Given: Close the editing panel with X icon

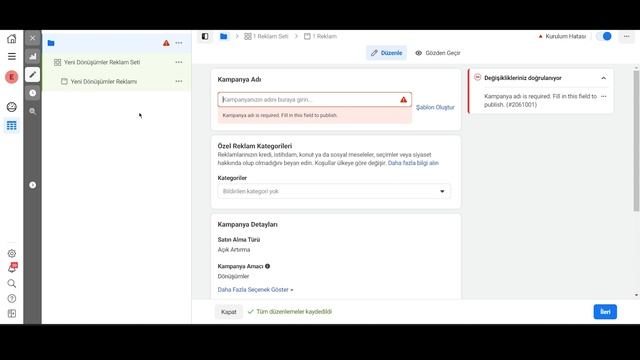Looking at the screenshot, I should 33,38.
